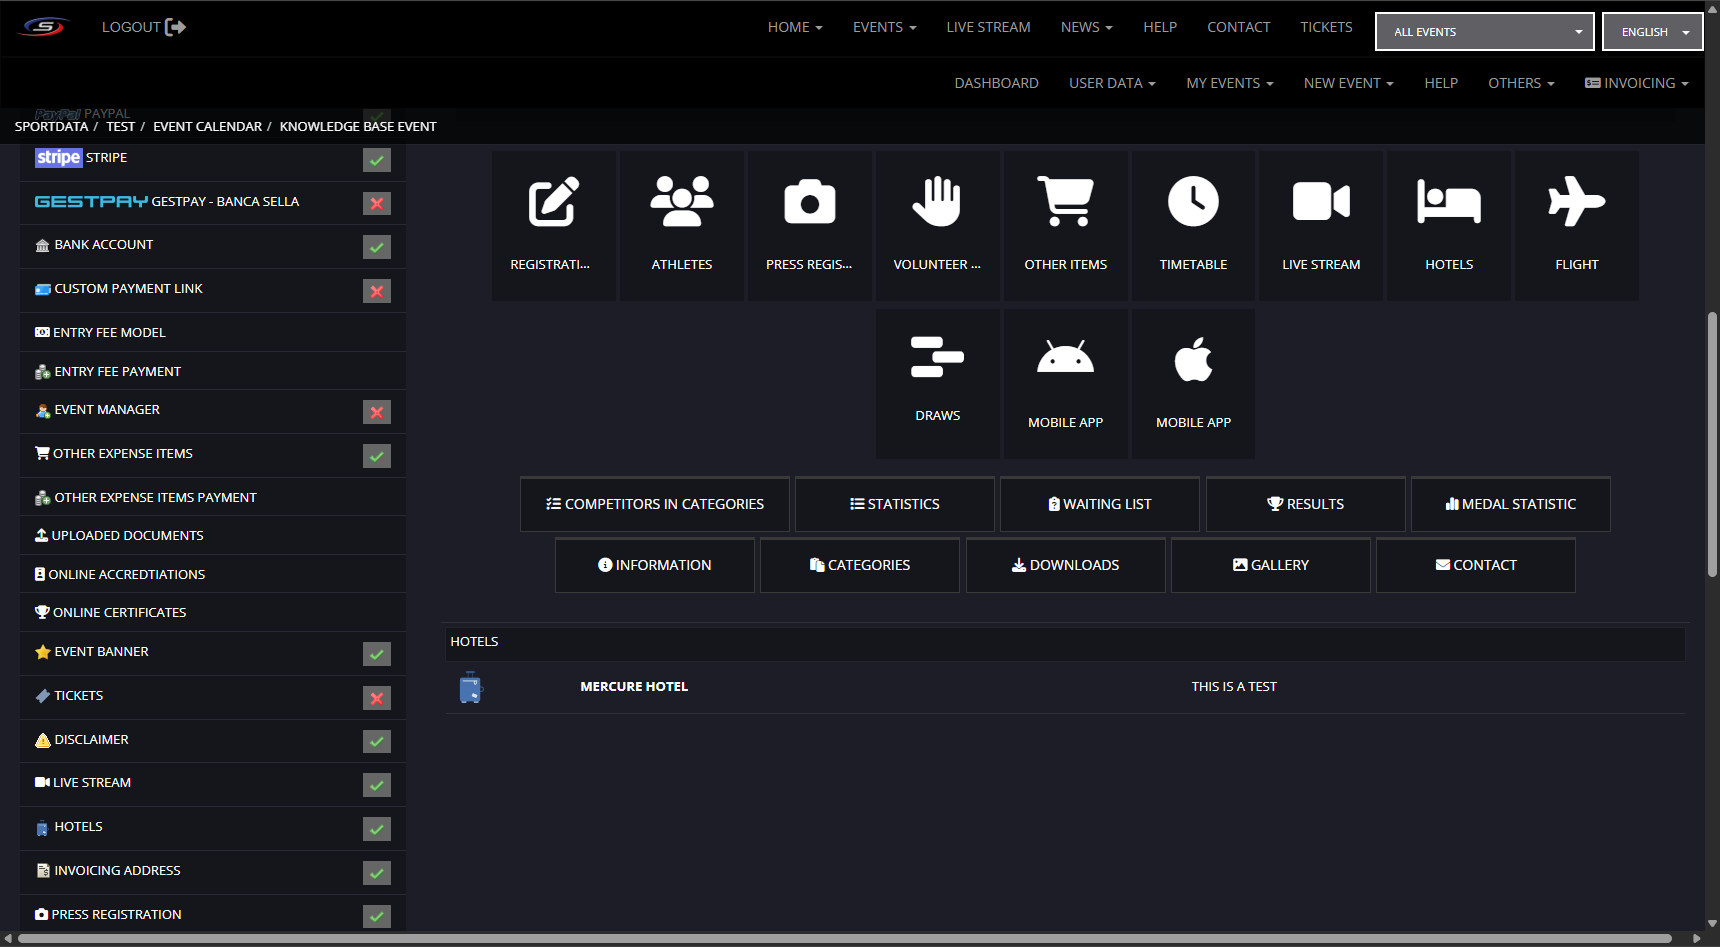The image size is (1720, 947).
Task: Click the Event Manager person icon
Action: 42,410
